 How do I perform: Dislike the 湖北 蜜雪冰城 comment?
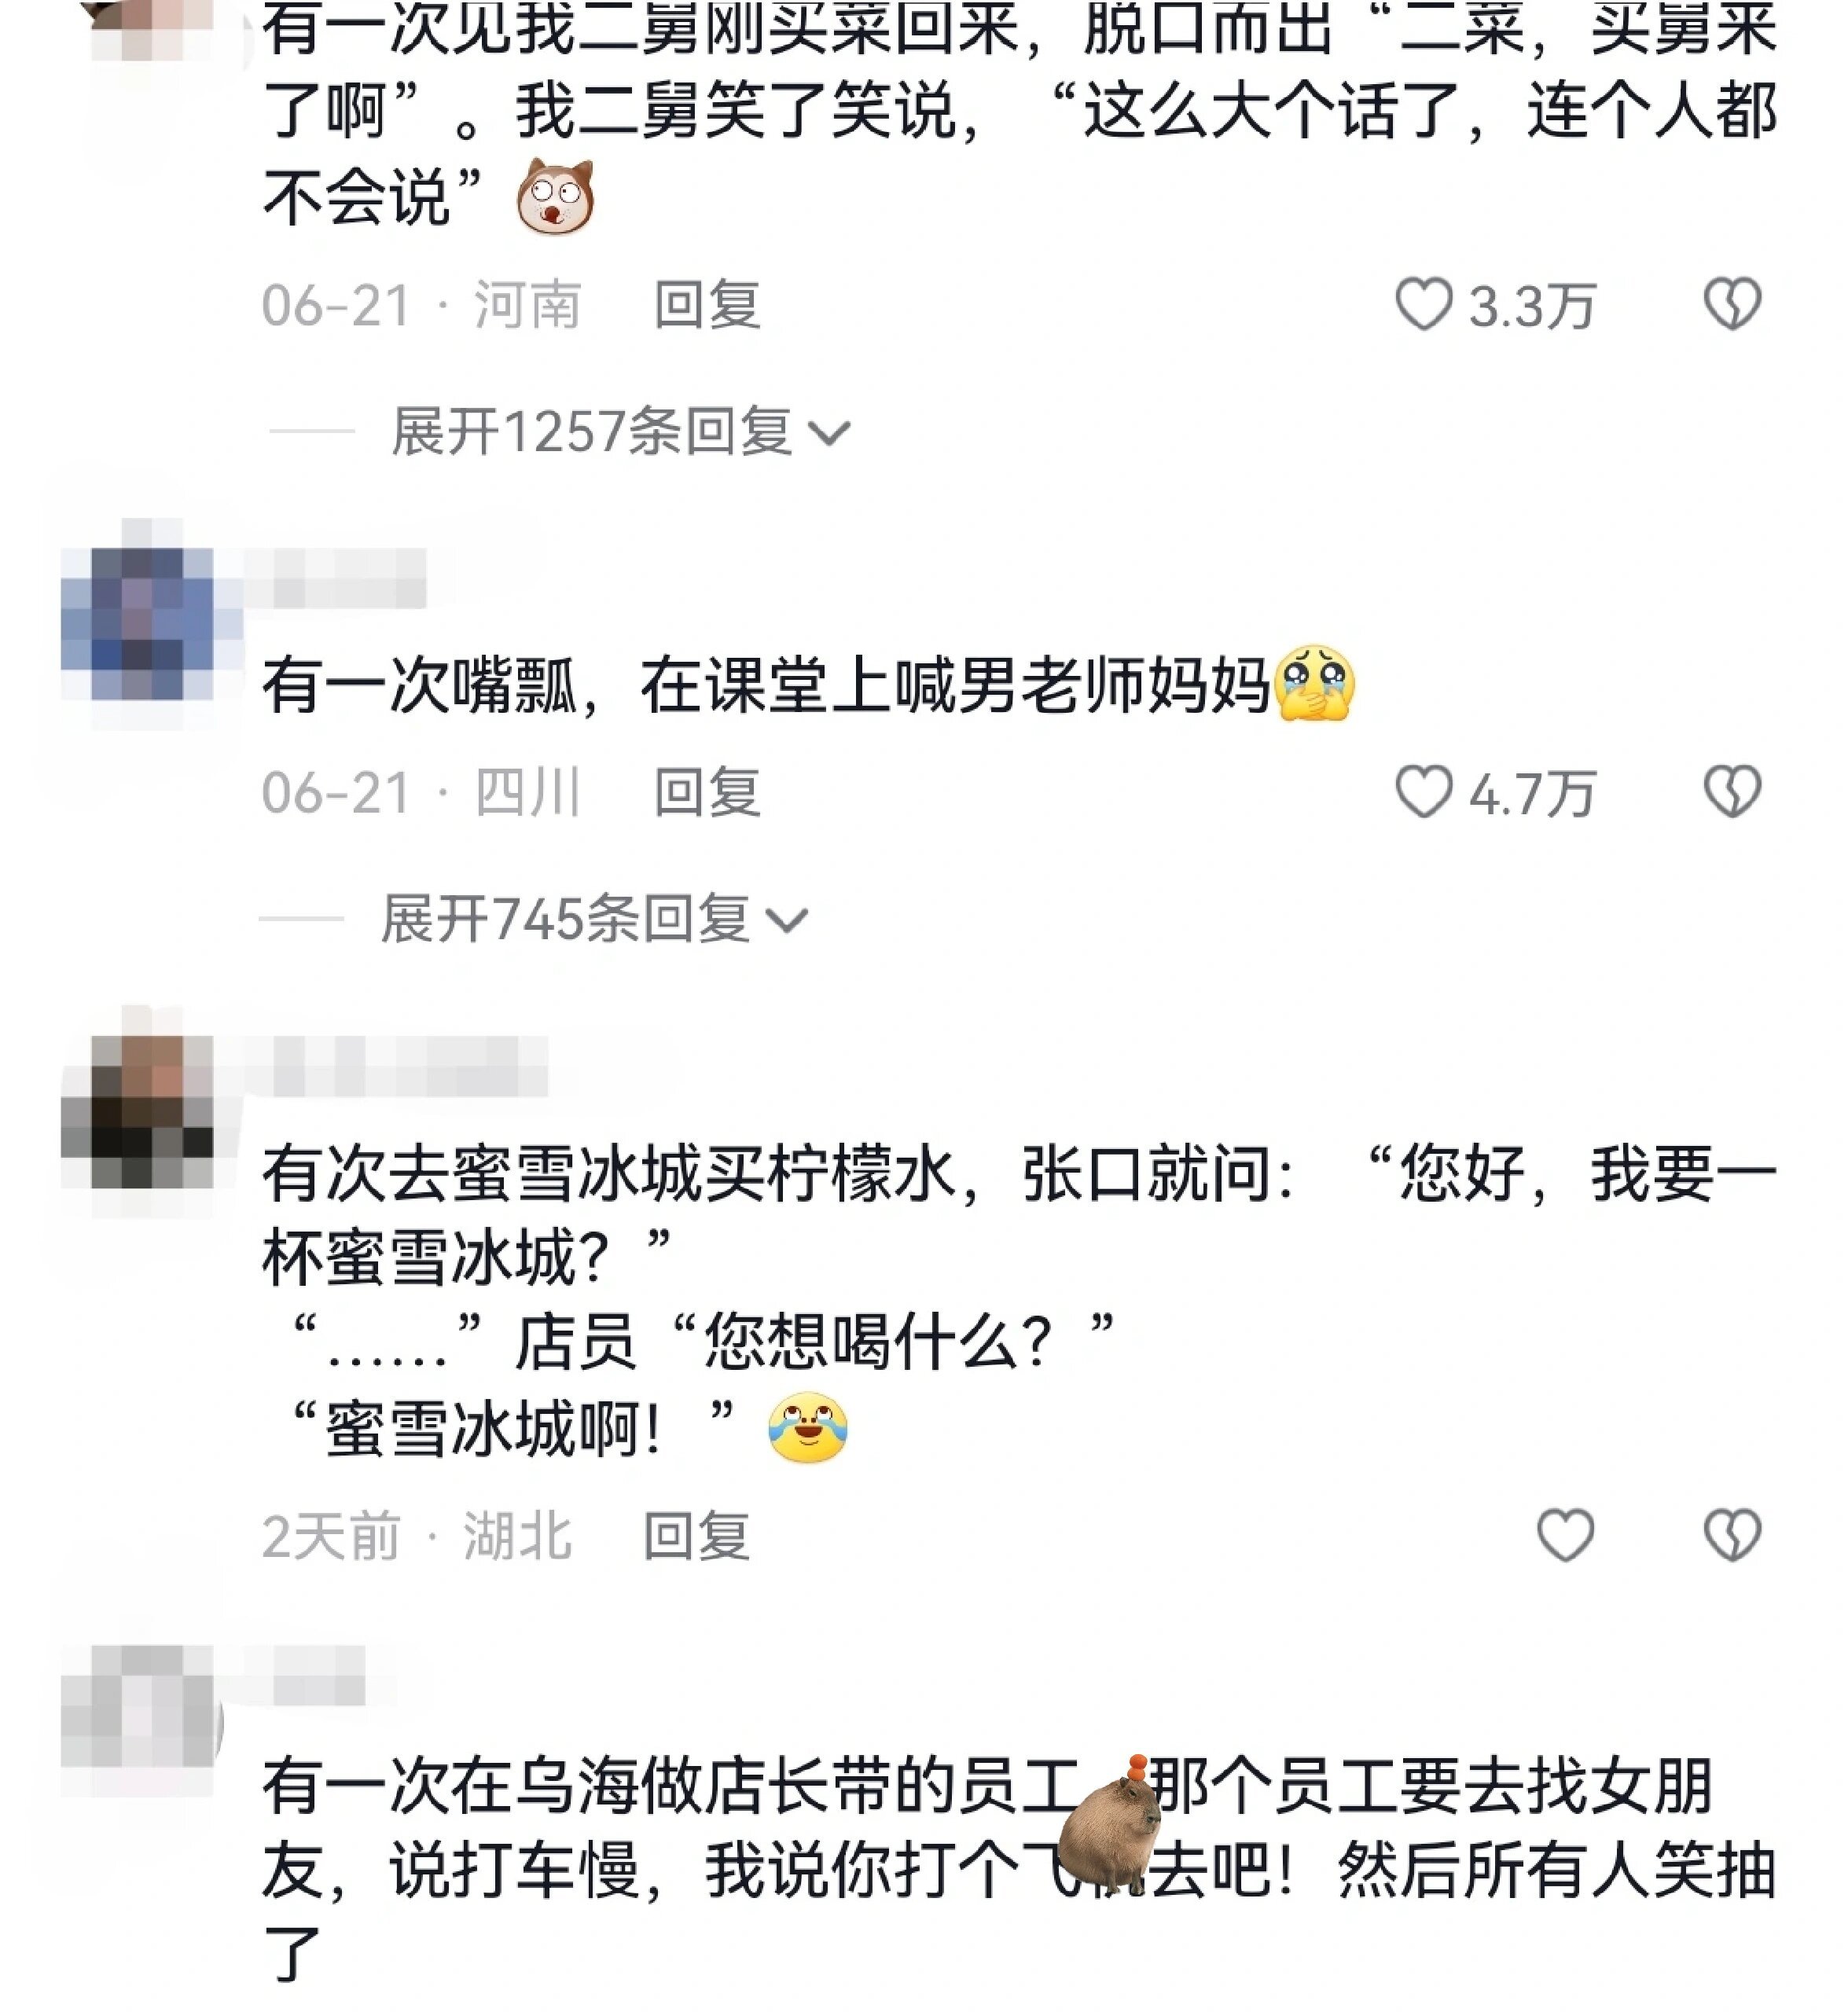(x=1732, y=1534)
